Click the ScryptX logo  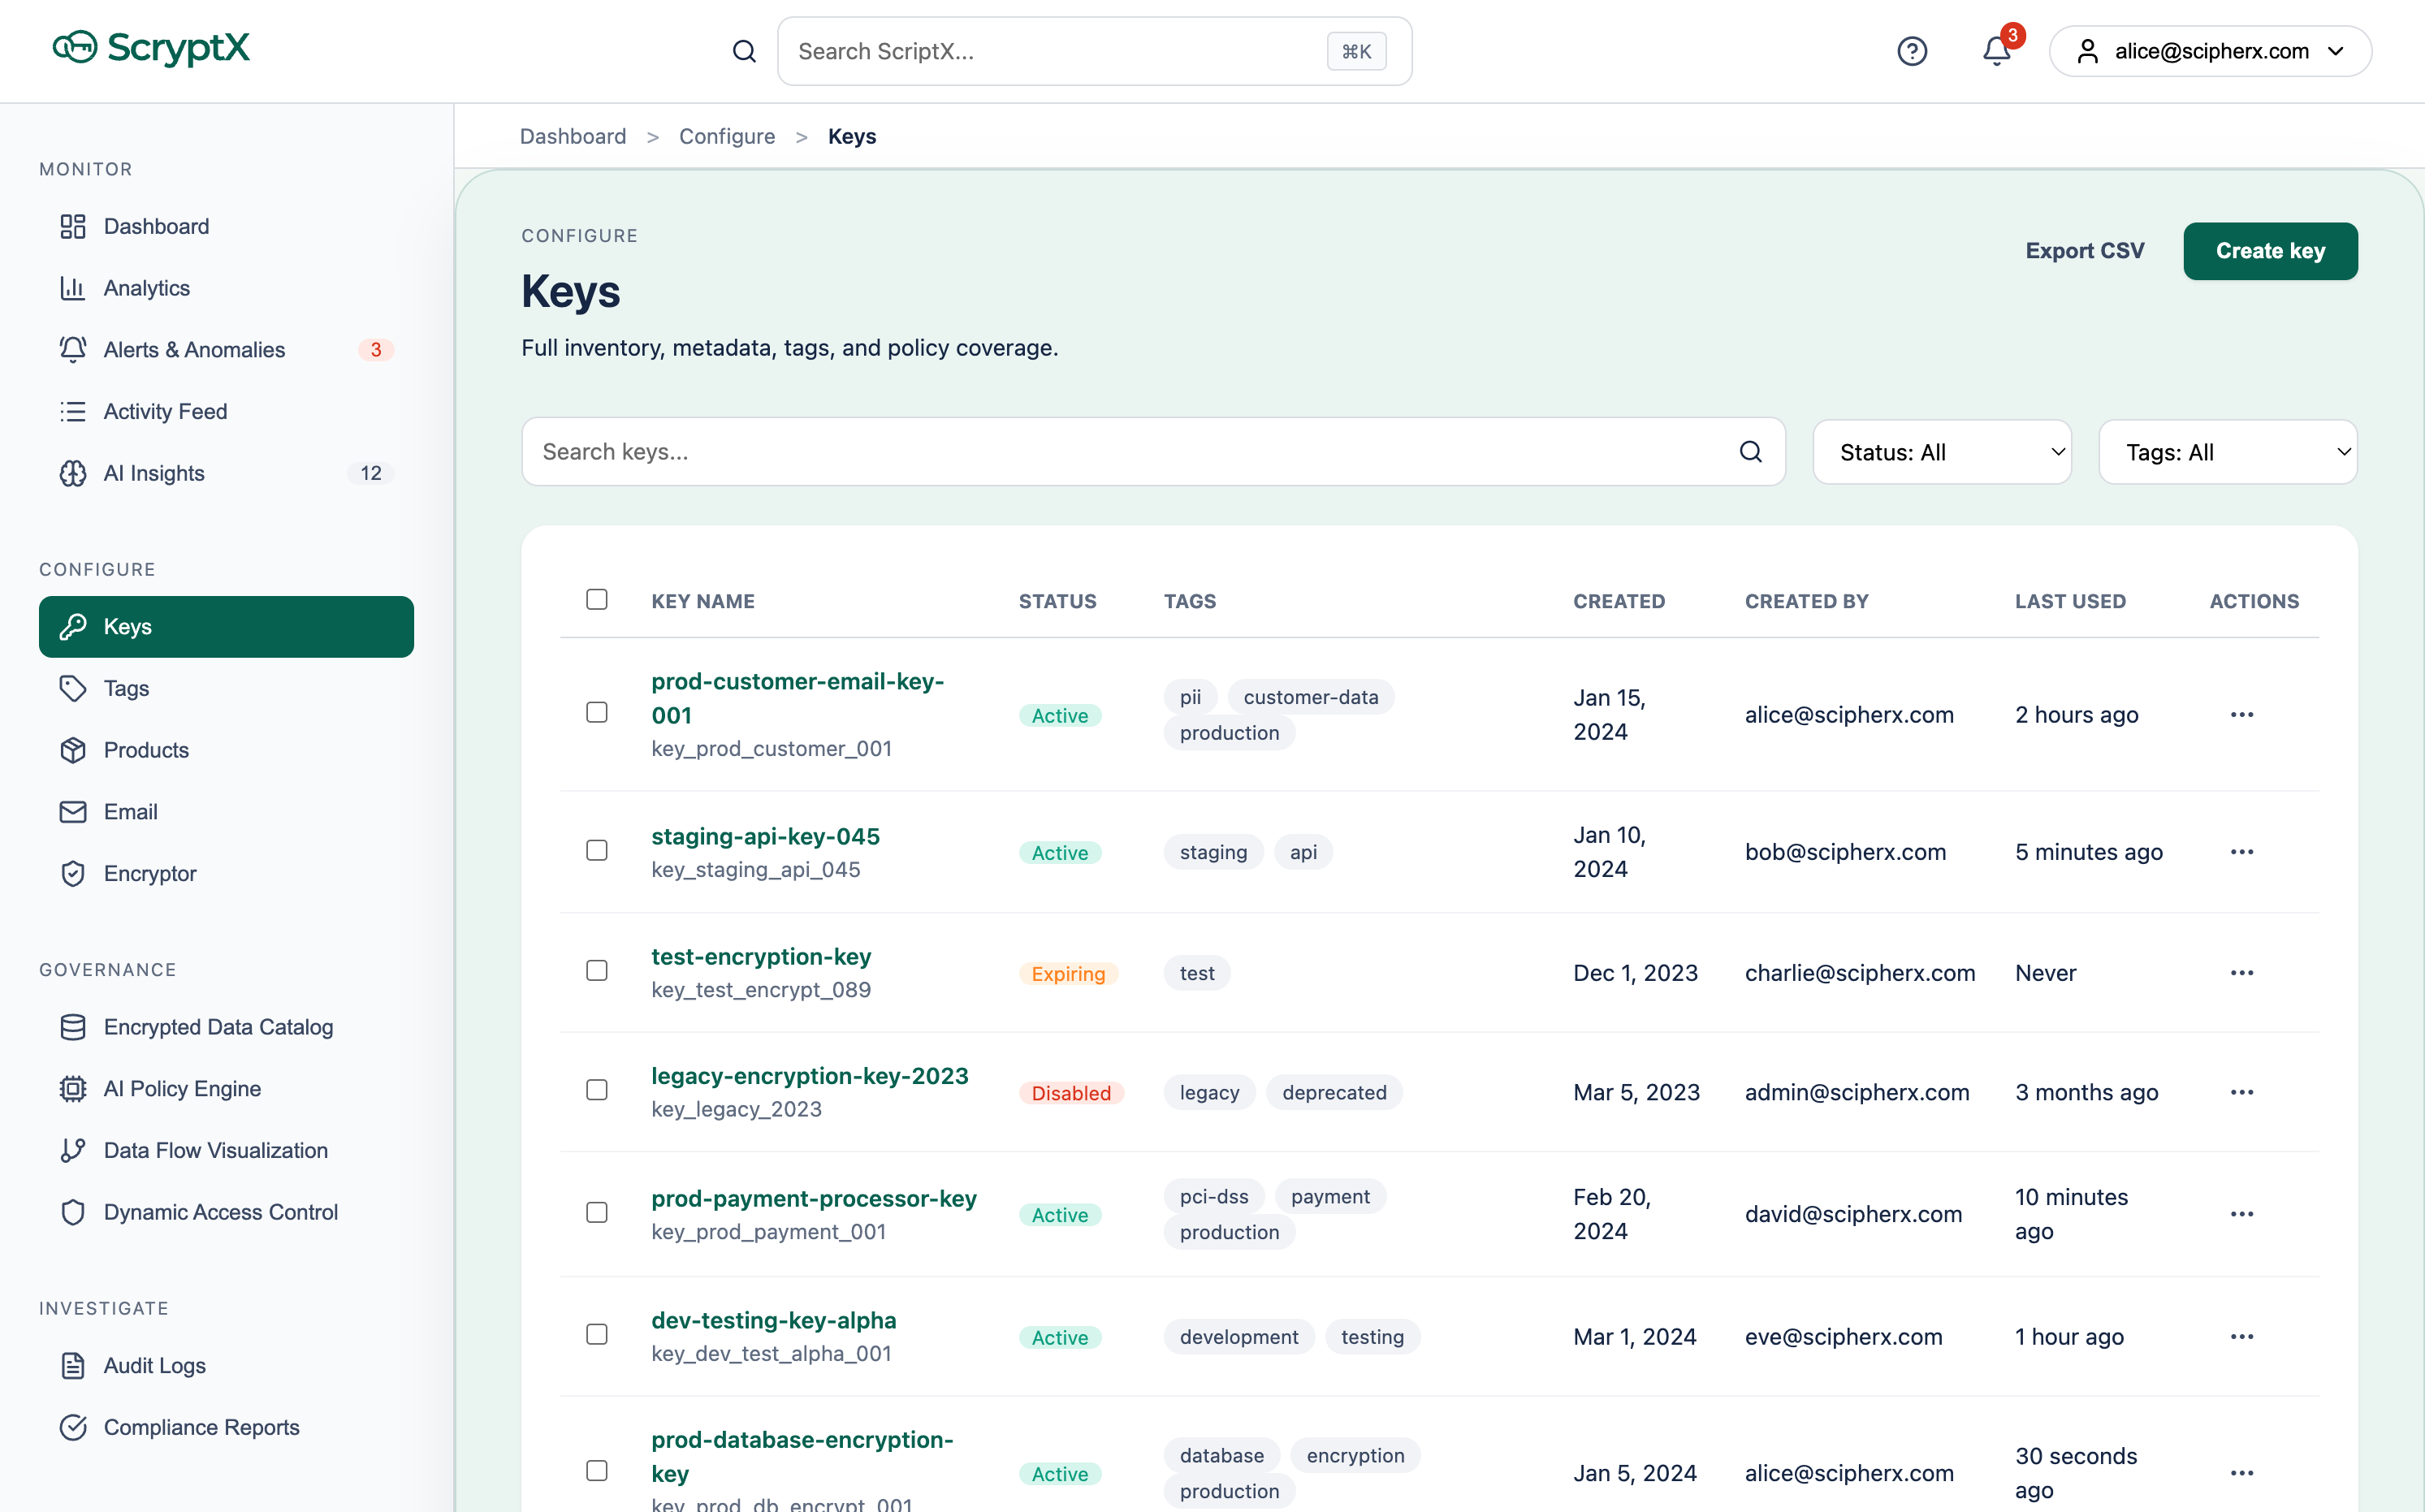coord(151,48)
